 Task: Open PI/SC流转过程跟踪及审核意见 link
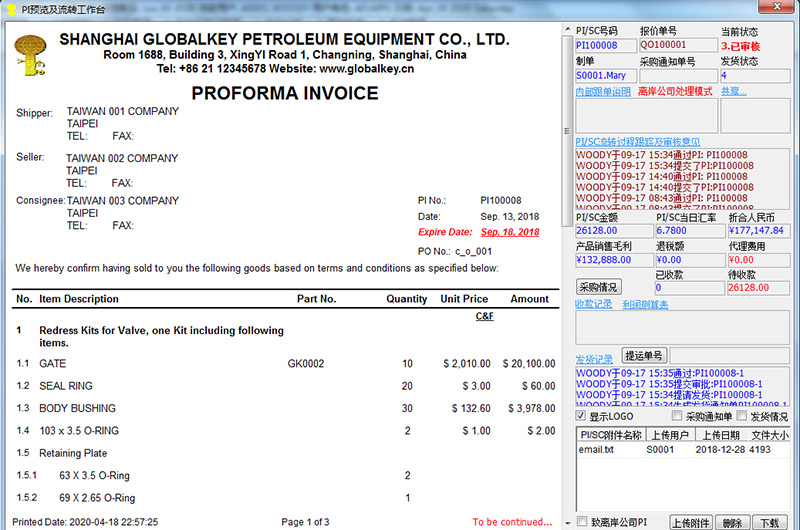(x=638, y=142)
